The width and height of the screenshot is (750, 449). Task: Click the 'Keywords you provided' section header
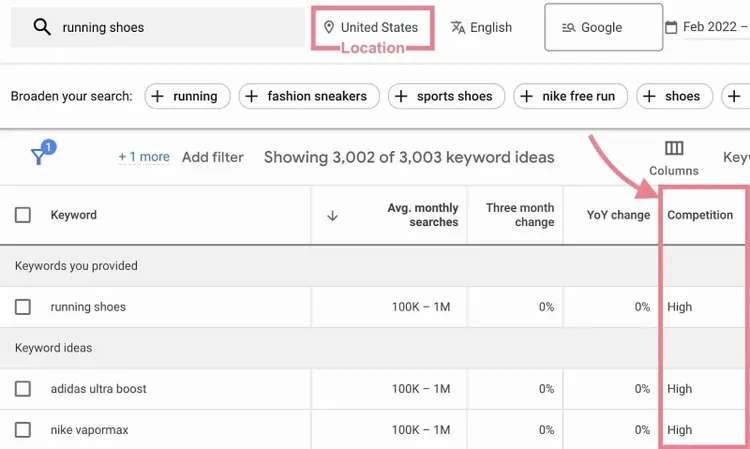76,266
